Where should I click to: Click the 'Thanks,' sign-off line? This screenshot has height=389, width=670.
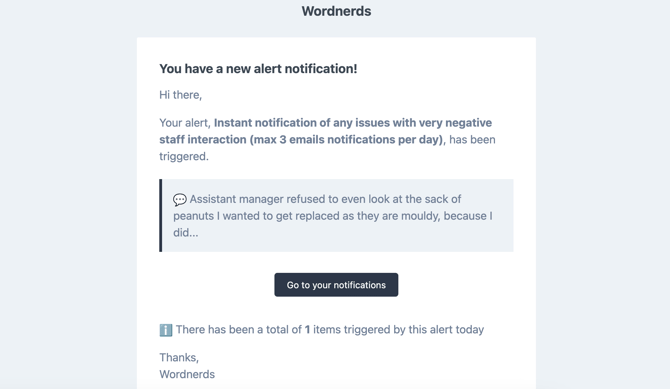[x=179, y=357]
